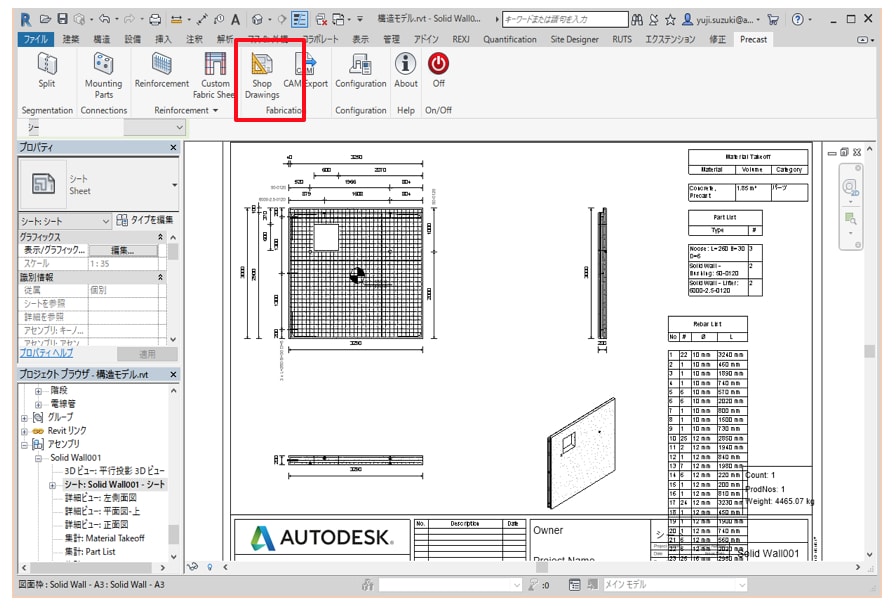Open the Shop Drawings tool

pyautogui.click(x=262, y=75)
